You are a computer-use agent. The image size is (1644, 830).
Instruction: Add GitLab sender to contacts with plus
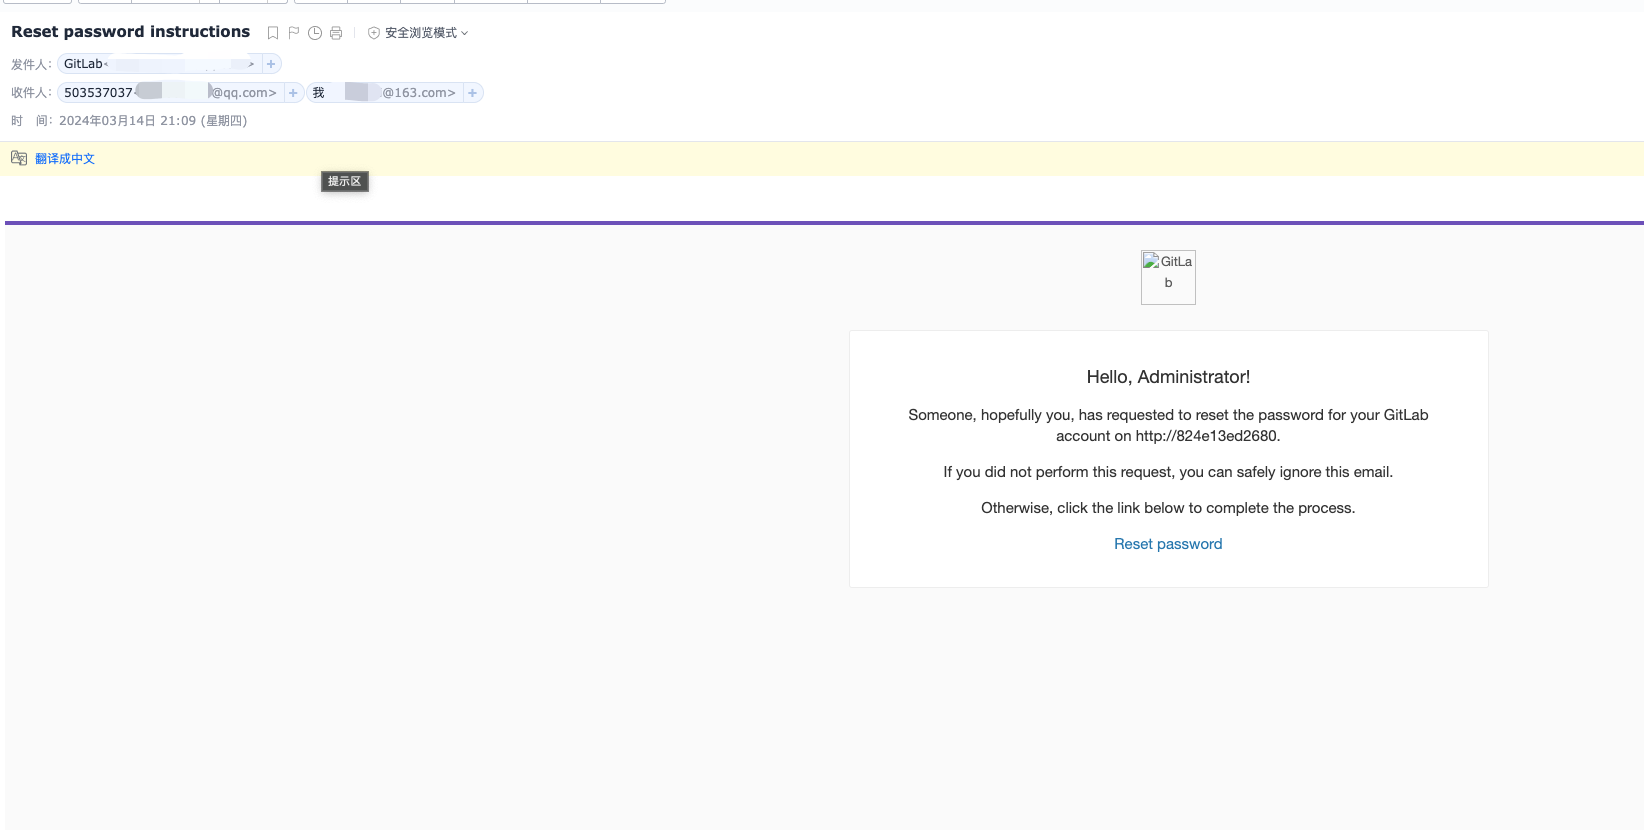[x=271, y=64]
